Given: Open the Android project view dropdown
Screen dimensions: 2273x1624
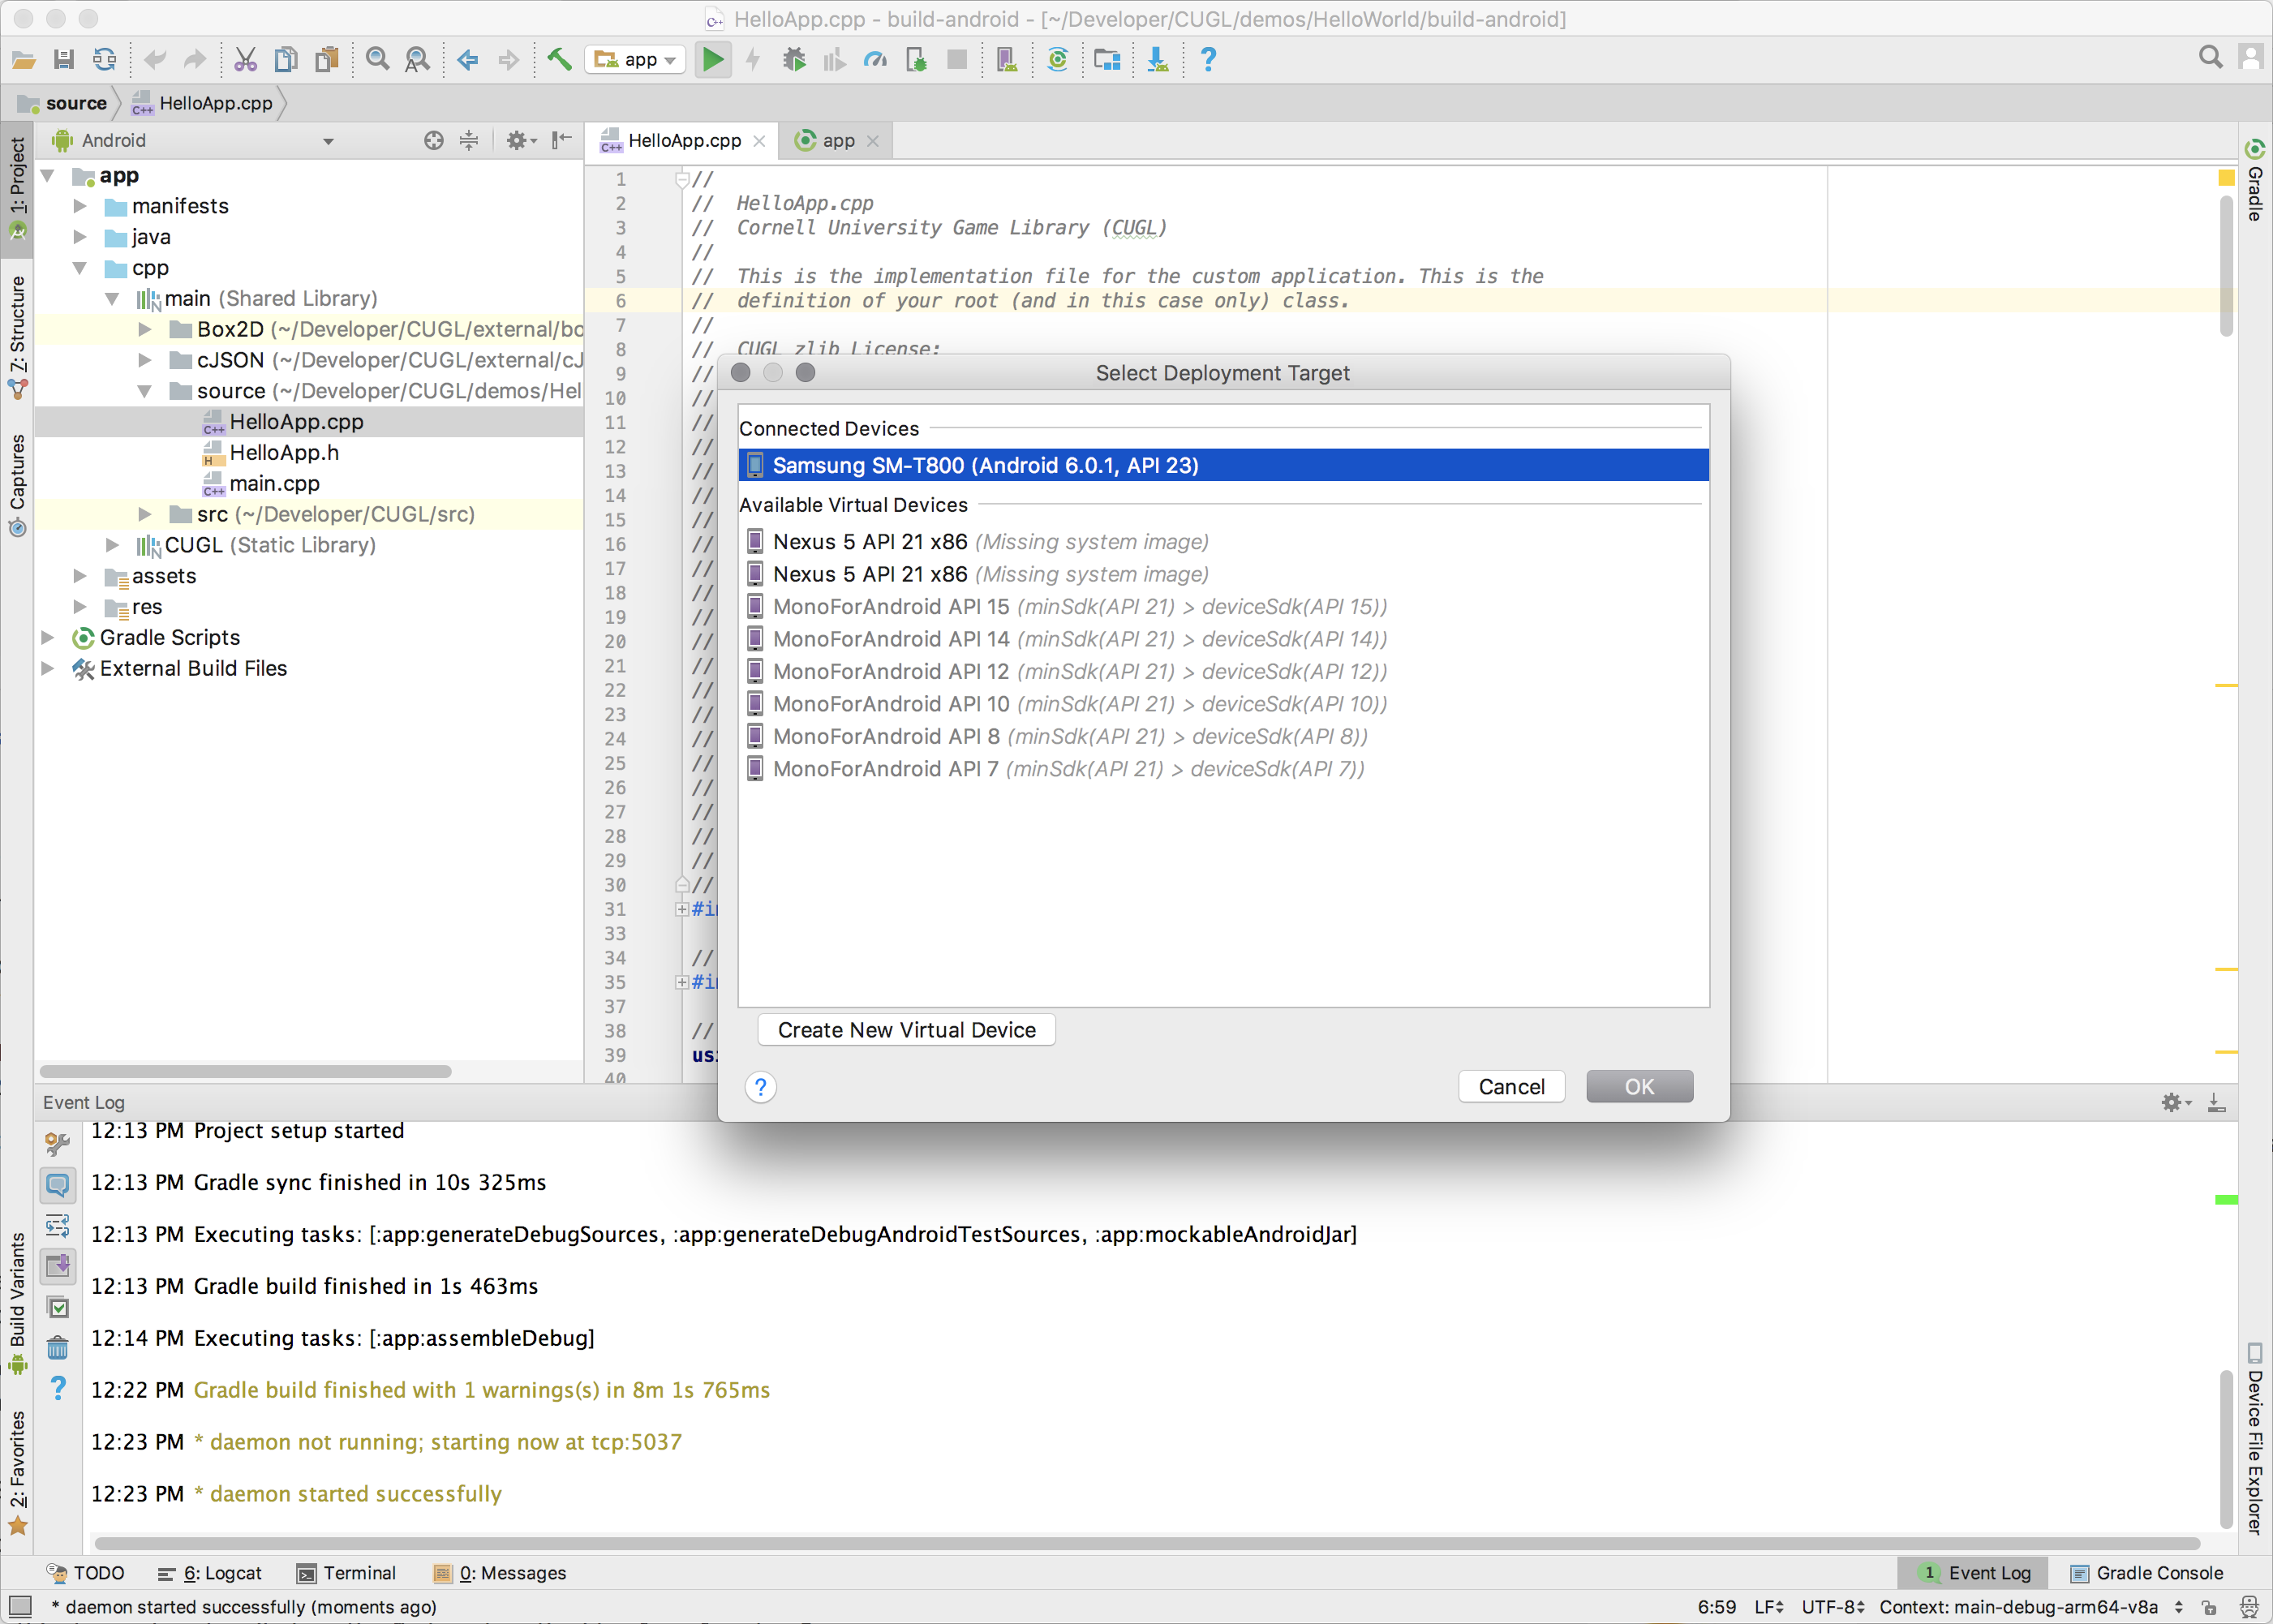Looking at the screenshot, I should pyautogui.click(x=328, y=141).
